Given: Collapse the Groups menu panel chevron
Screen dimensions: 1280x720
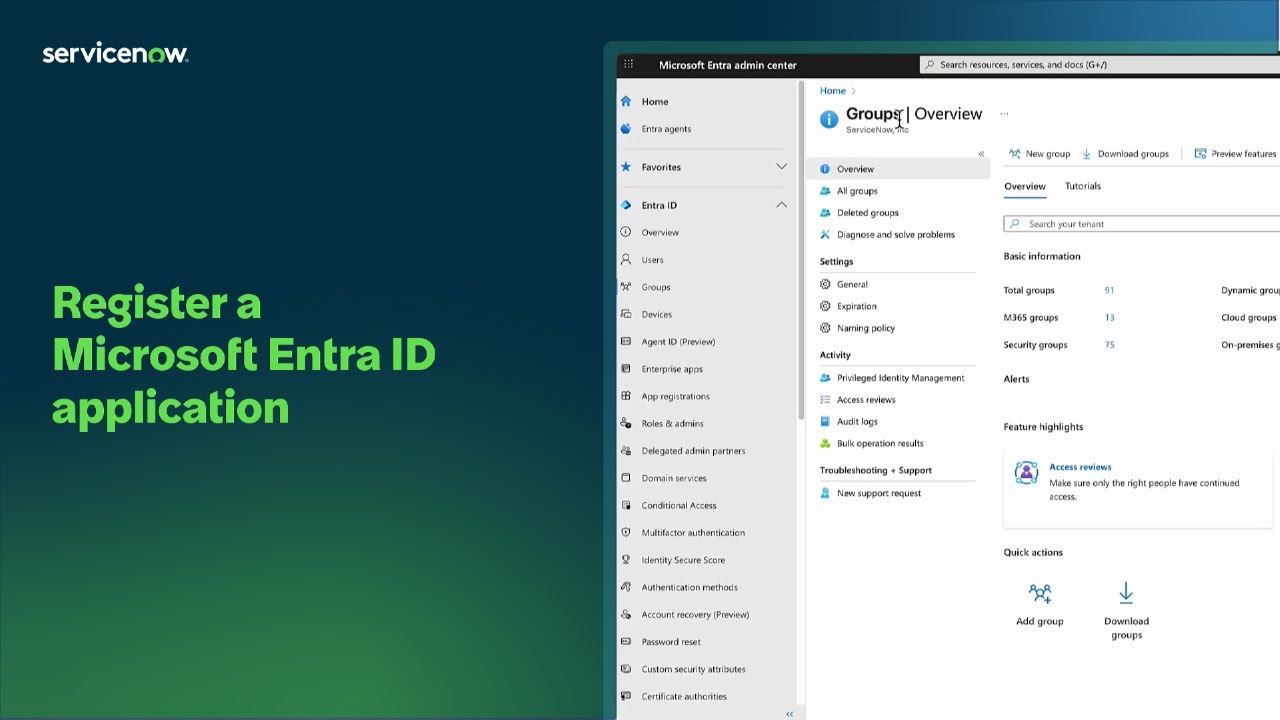Looking at the screenshot, I should 981,154.
